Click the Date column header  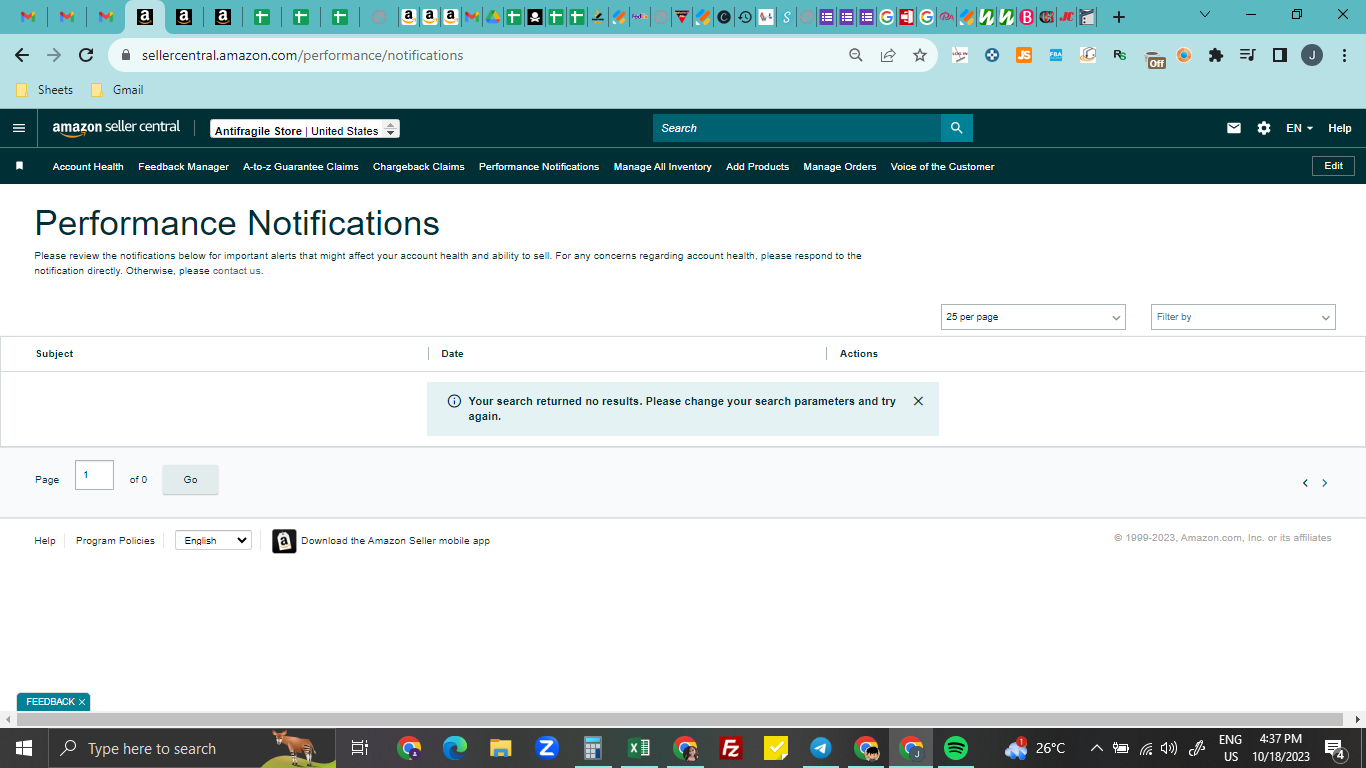coord(452,354)
